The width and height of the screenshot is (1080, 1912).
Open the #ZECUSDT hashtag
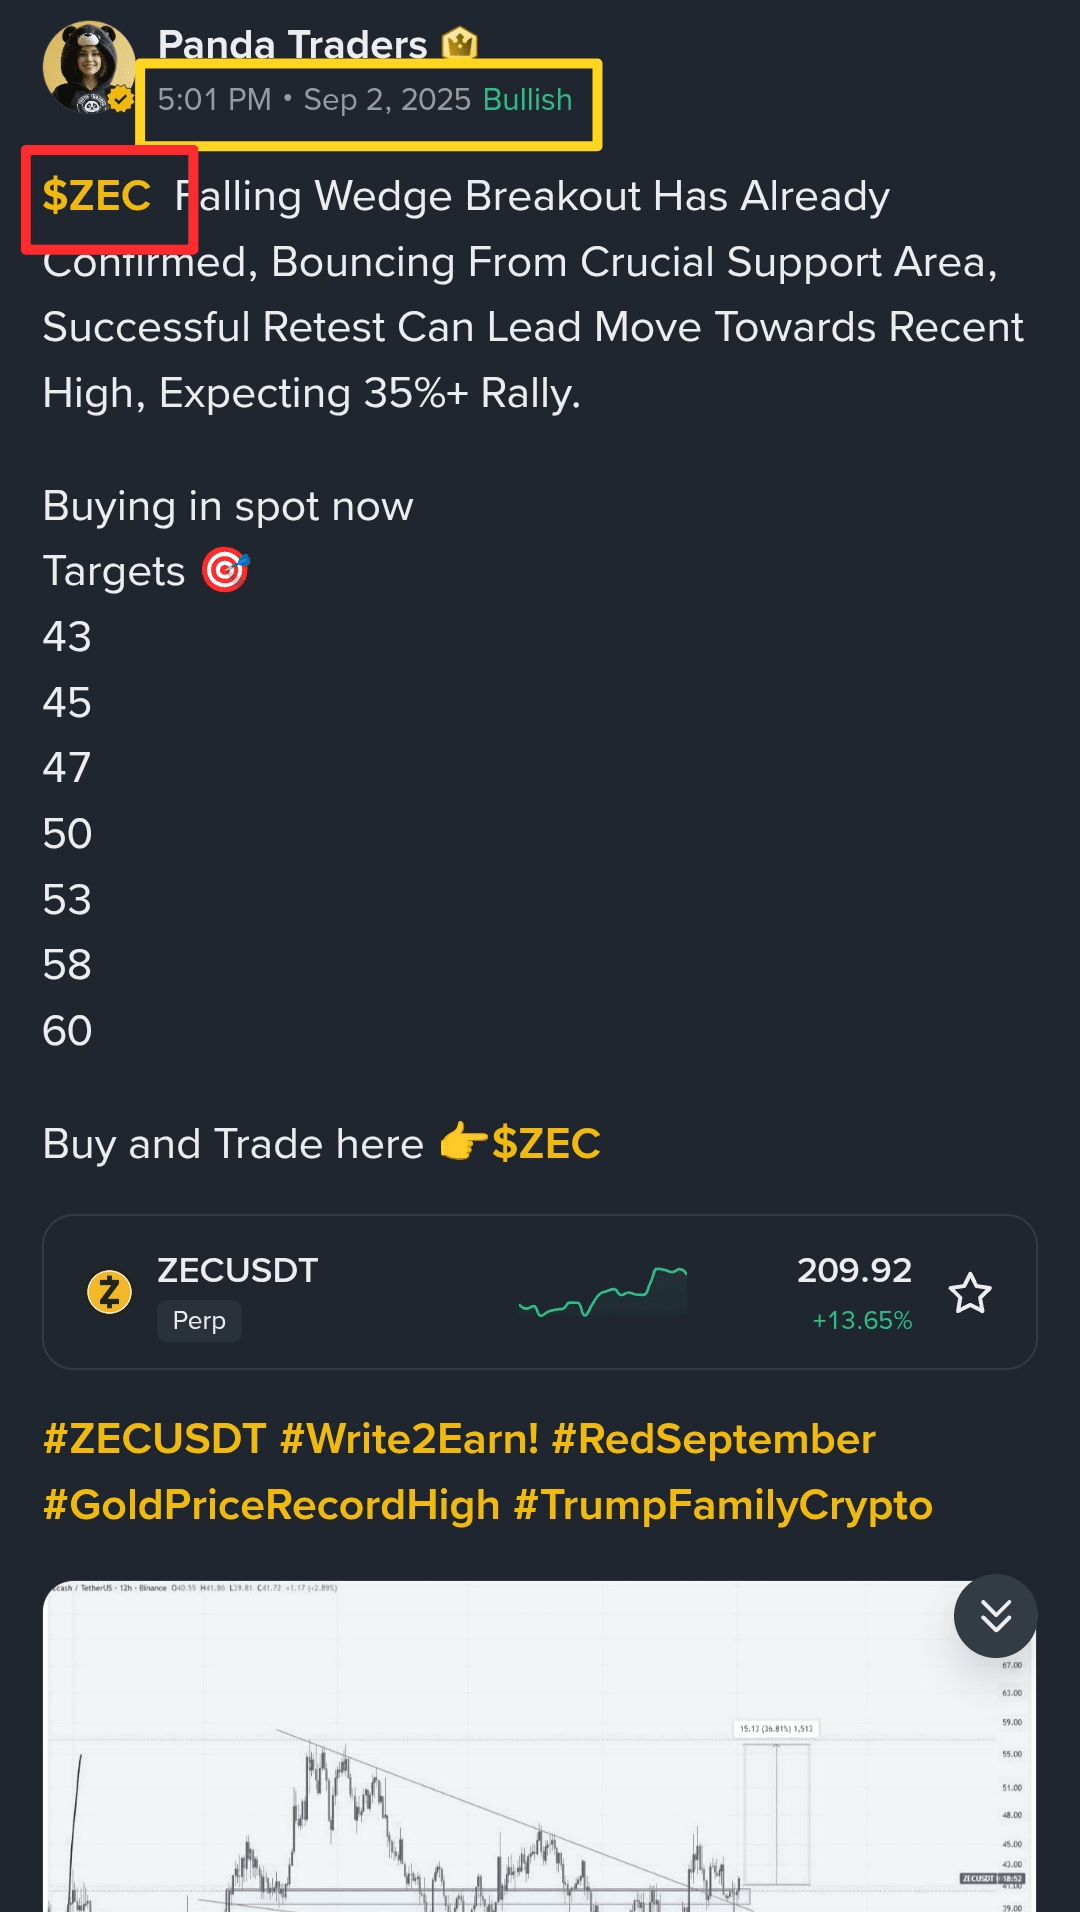click(x=155, y=1439)
